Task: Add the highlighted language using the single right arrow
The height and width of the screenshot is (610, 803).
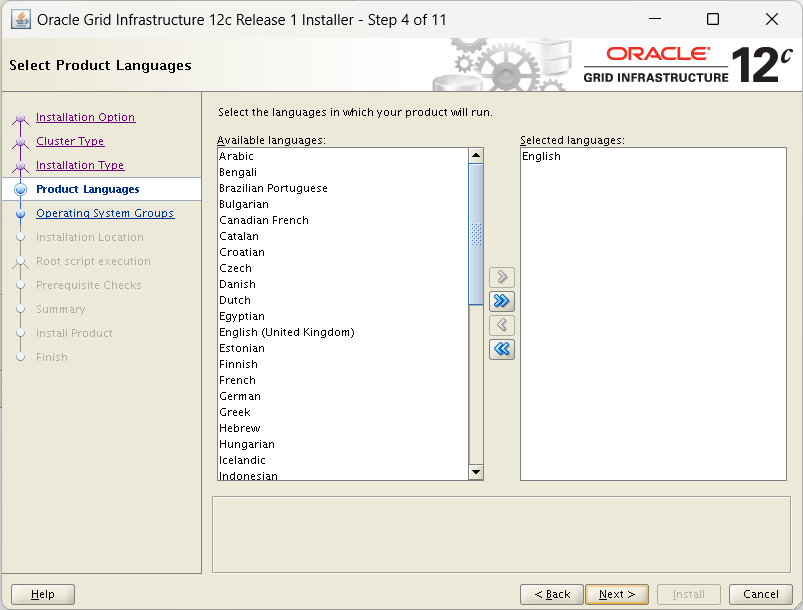Action: pos(502,277)
